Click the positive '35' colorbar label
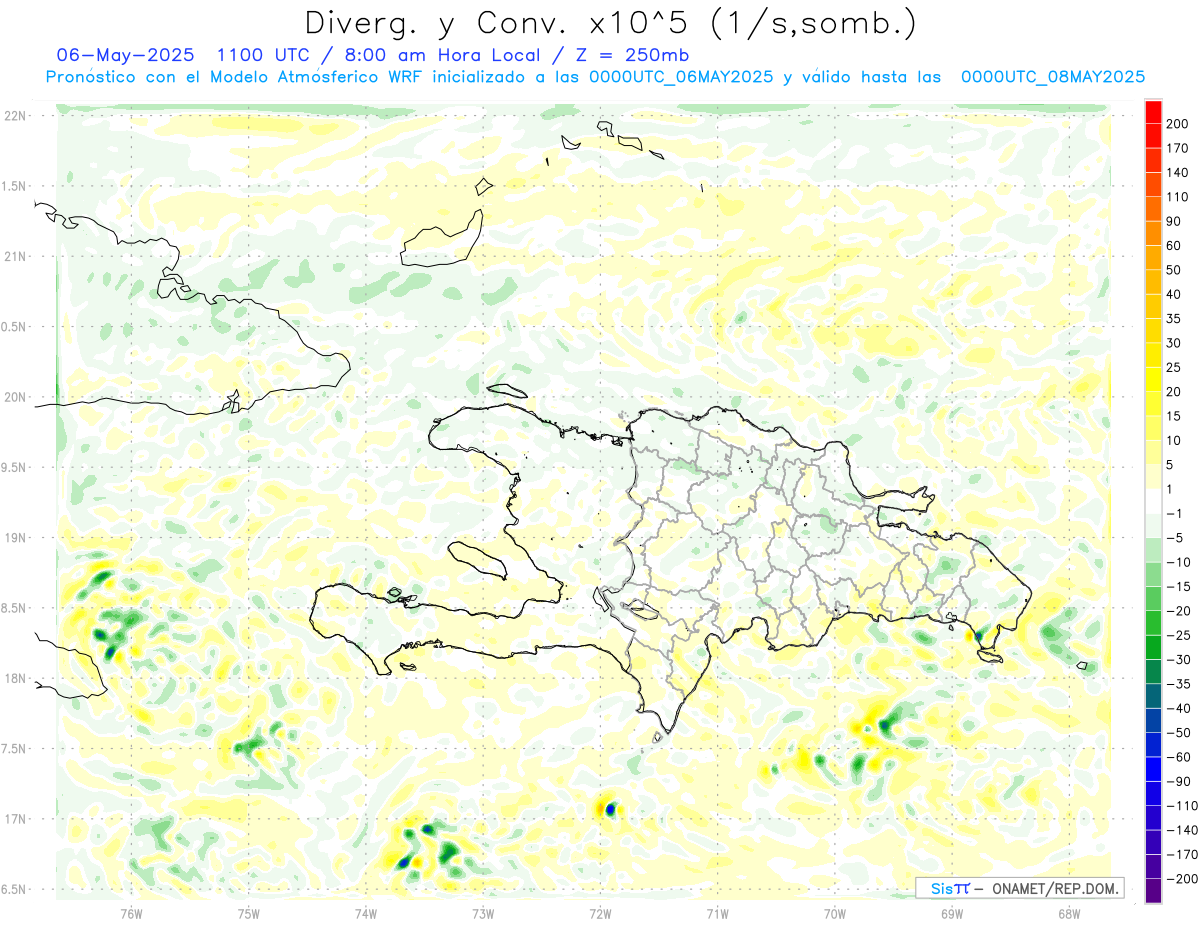The height and width of the screenshot is (927, 1200). pos(1174,319)
